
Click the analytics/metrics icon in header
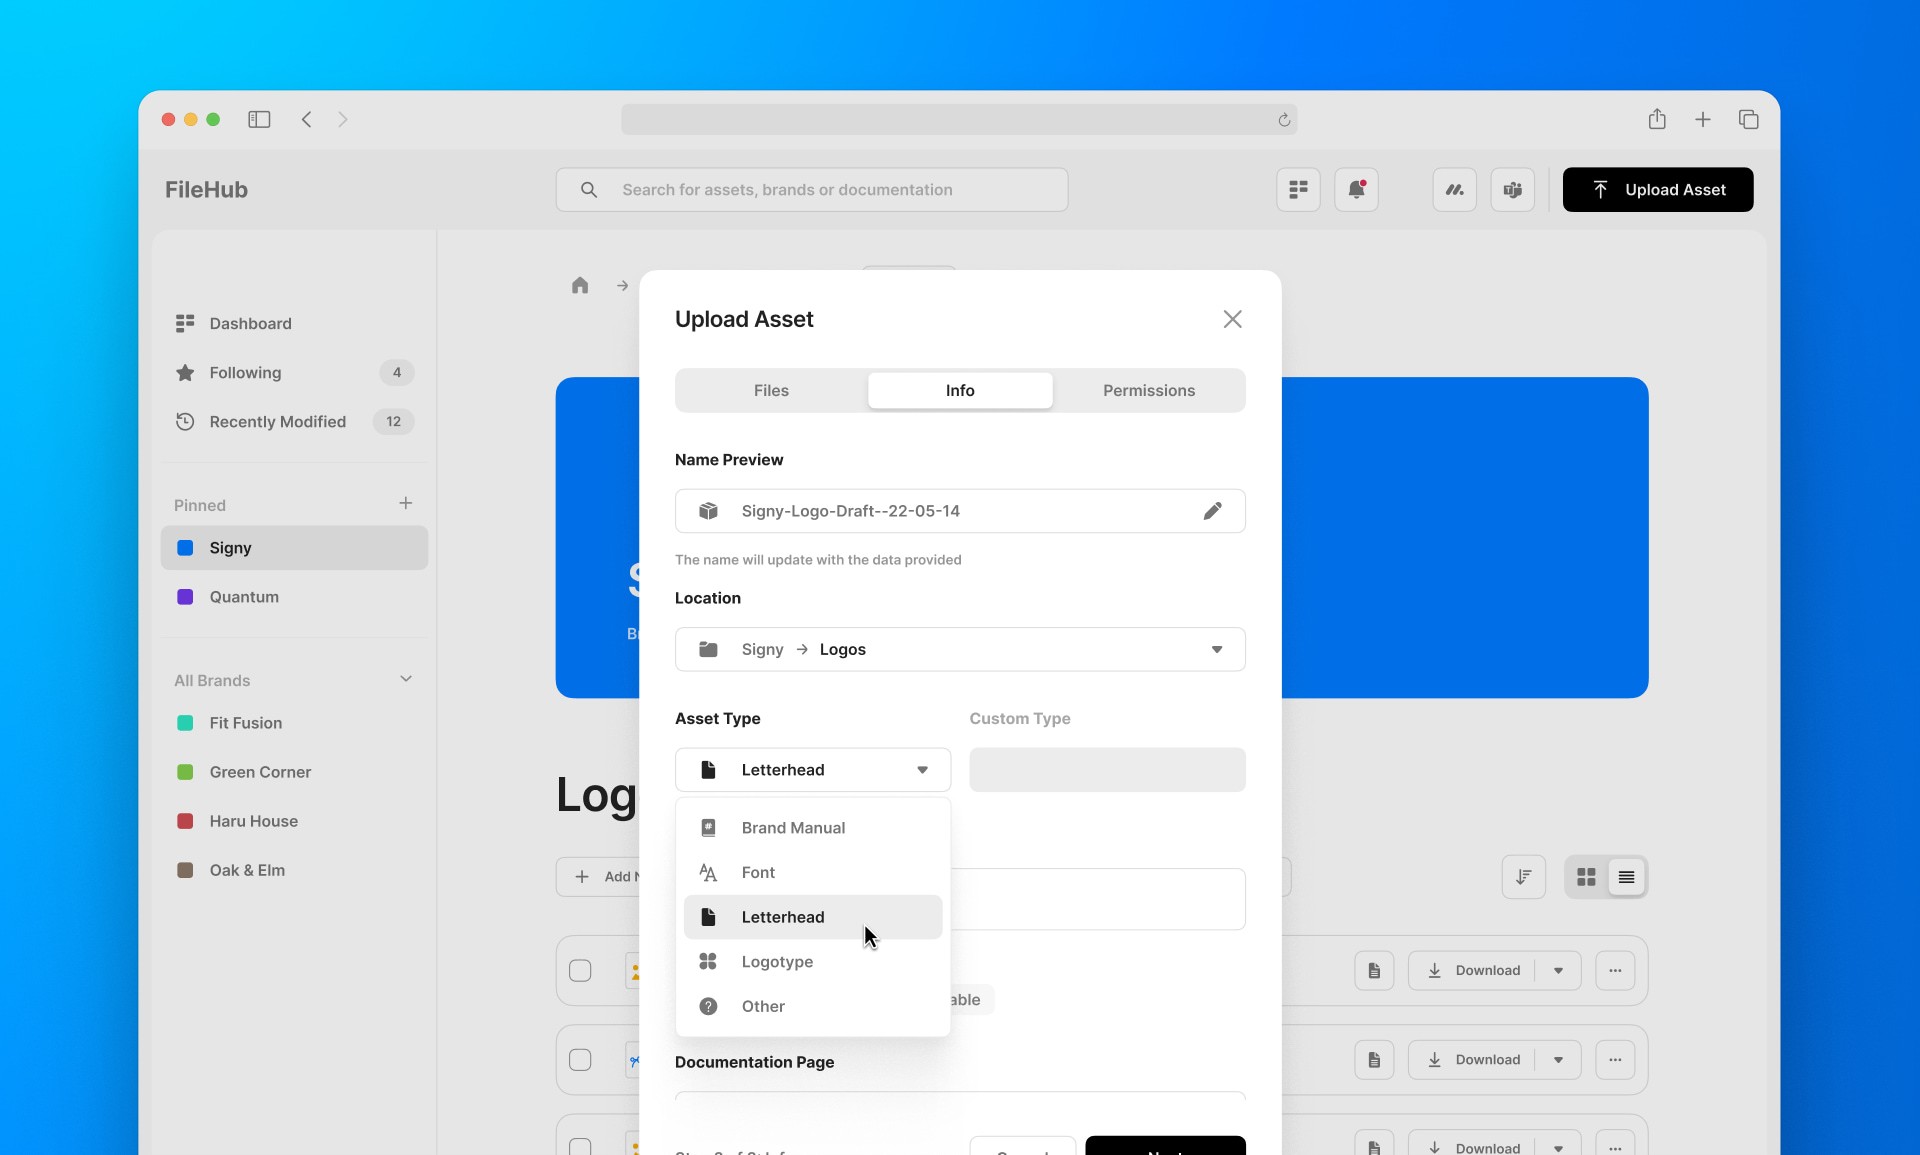click(1452, 189)
